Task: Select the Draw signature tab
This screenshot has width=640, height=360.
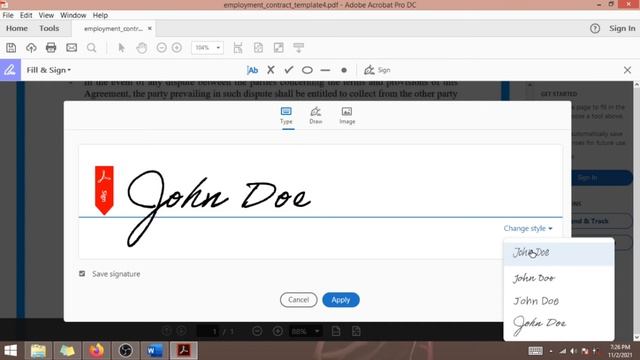Action: click(x=316, y=116)
